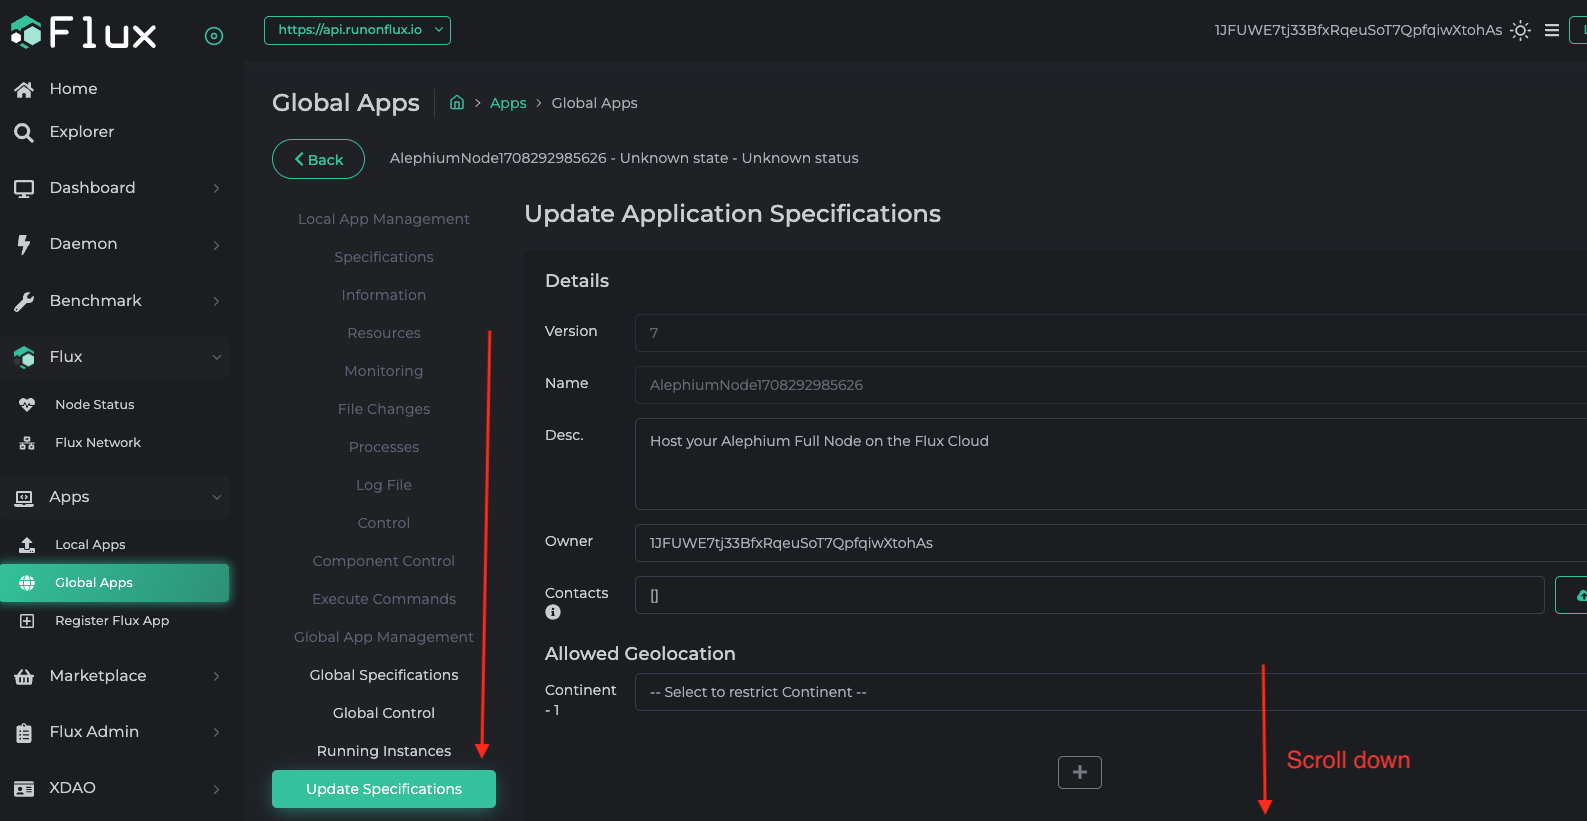This screenshot has width=1587, height=821.
Task: Select the Execute Commands tab
Action: [x=384, y=599]
